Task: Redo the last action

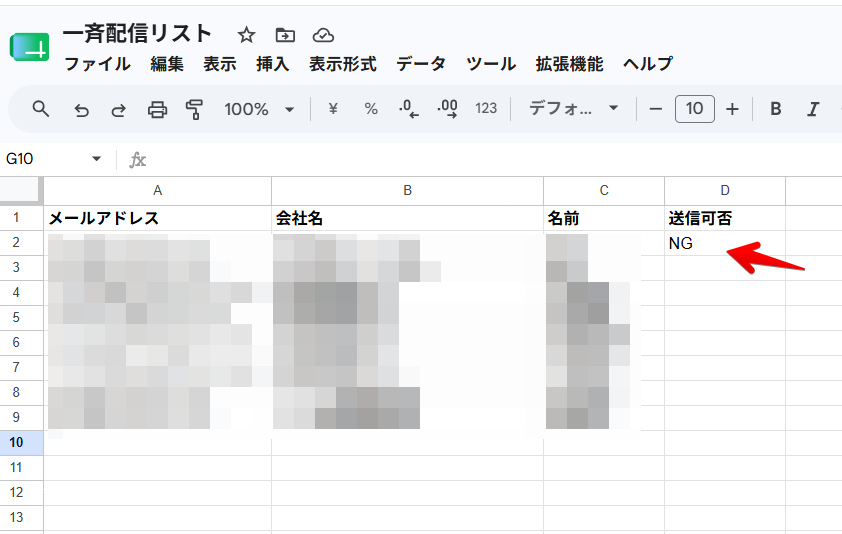Action: [x=119, y=110]
